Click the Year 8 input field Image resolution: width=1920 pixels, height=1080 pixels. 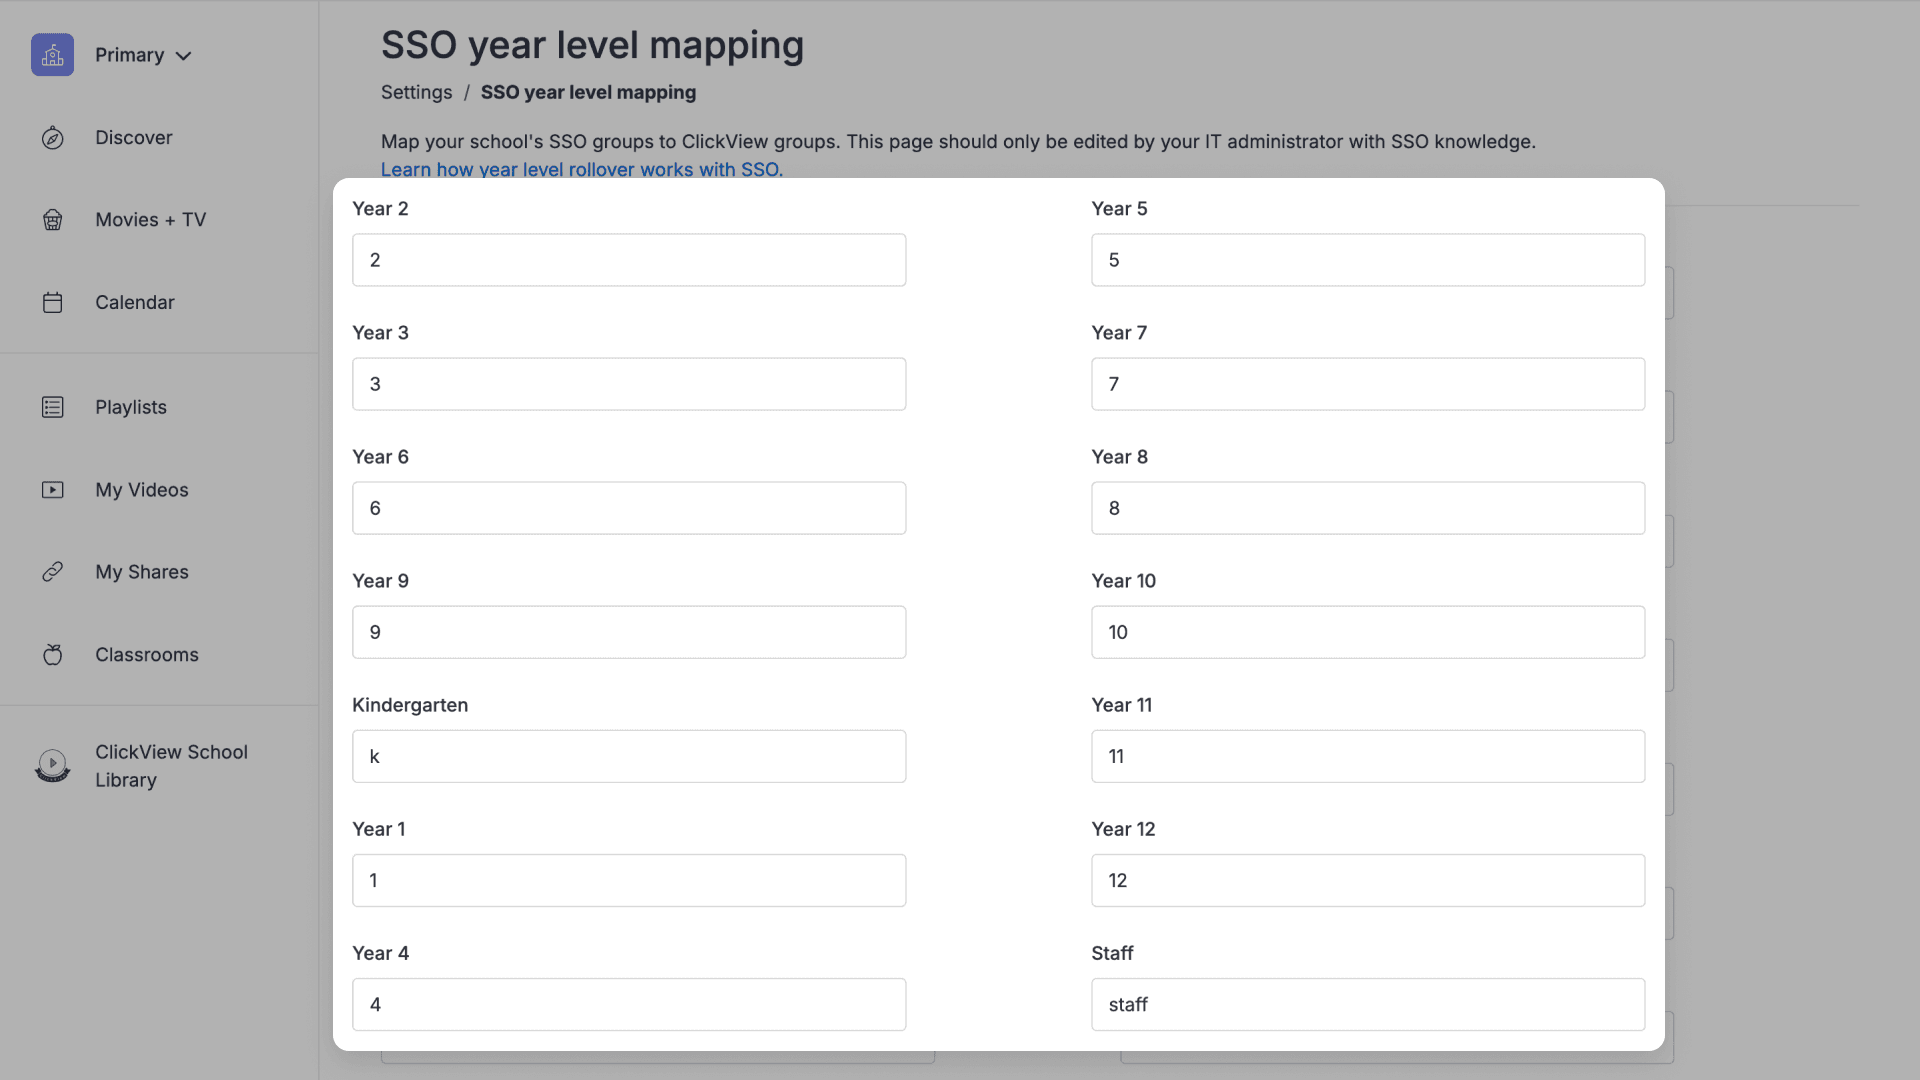pos(1368,508)
